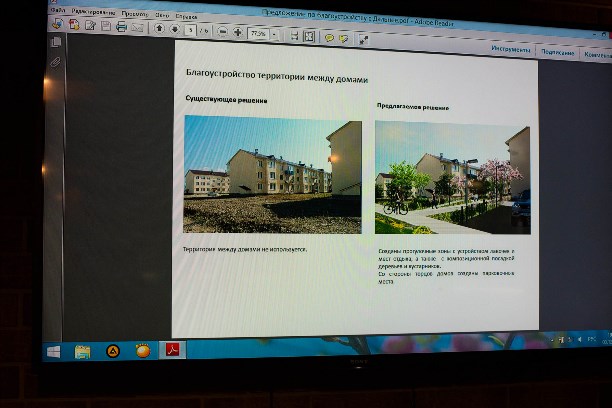Click the edit/sign document icon

(x=90, y=26)
